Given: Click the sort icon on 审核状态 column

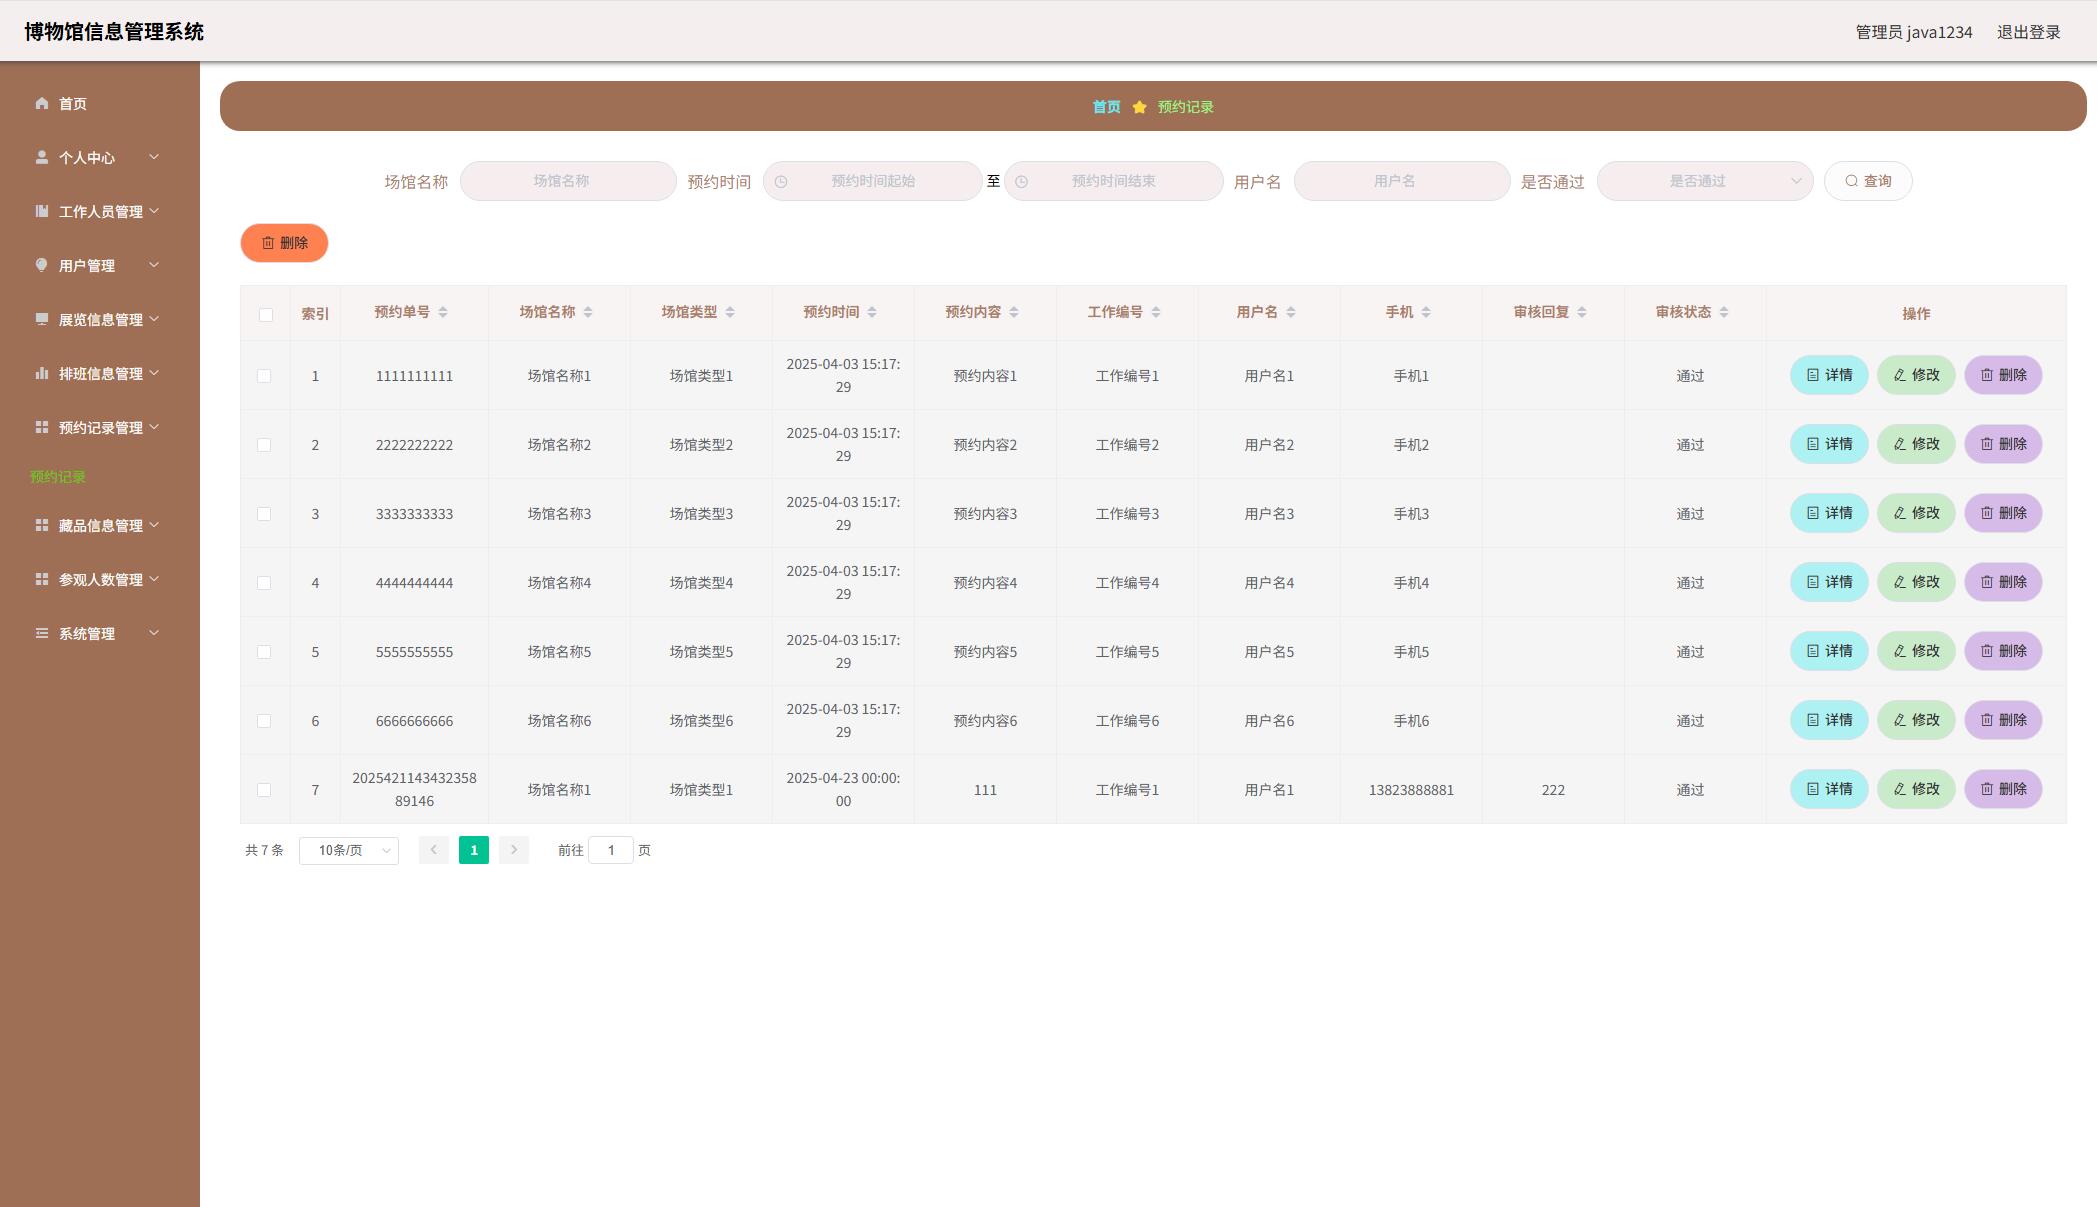Looking at the screenshot, I should tap(1724, 312).
